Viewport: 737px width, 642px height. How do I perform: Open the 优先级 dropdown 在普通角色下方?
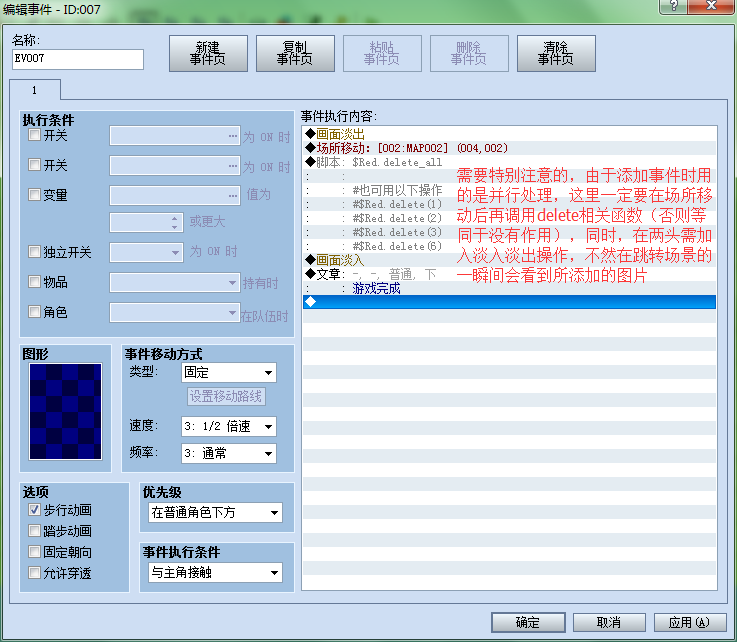216,513
